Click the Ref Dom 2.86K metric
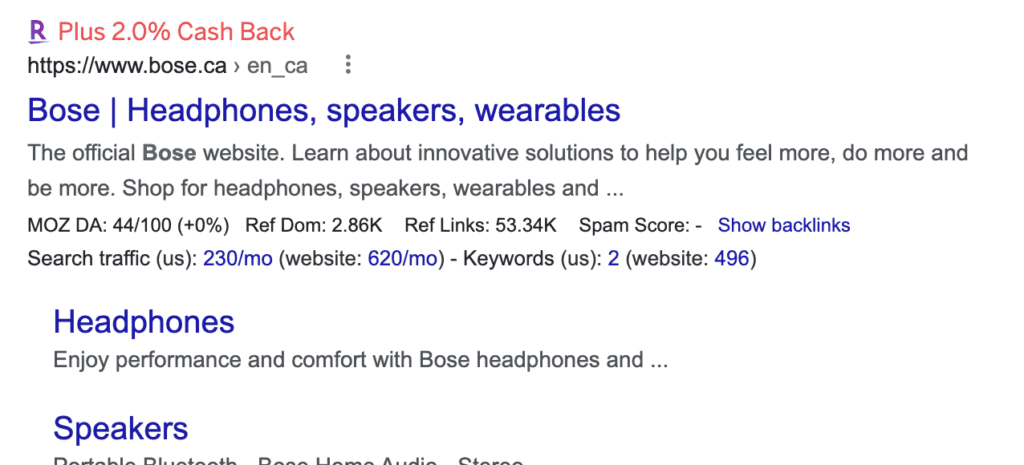Viewport: 1024px width, 465px height. pos(315,225)
